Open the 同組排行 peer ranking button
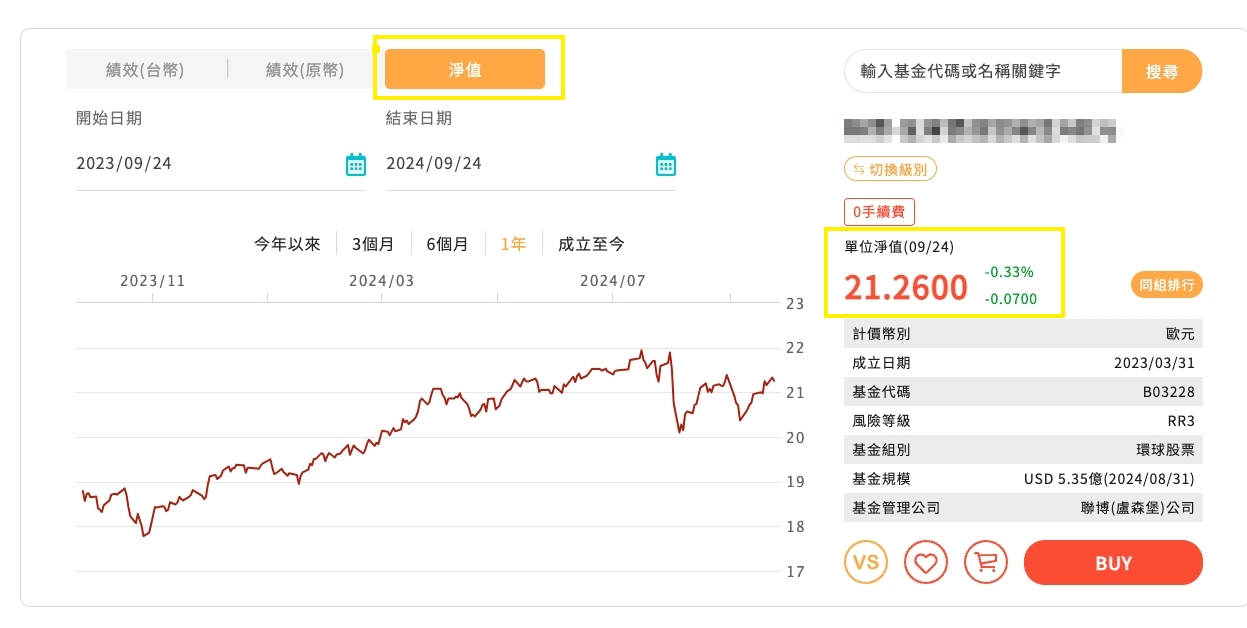The width and height of the screenshot is (1247, 628). point(1167,285)
